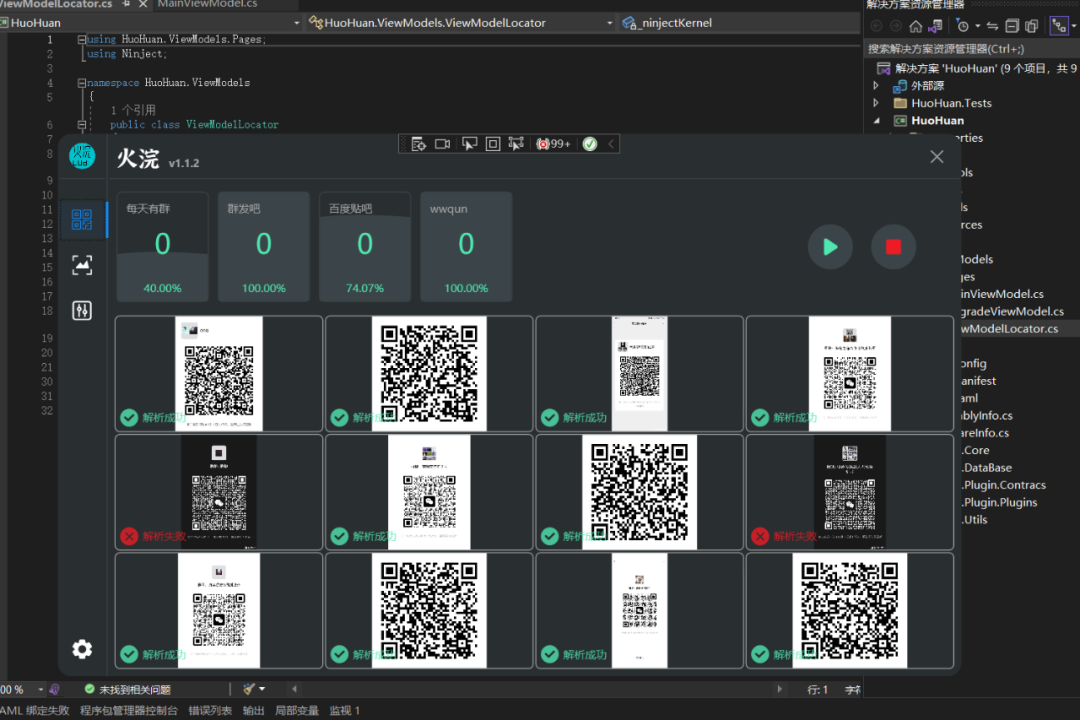Open settings gear in the 火浣 app
This screenshot has width=1080, height=720.
coord(82,649)
